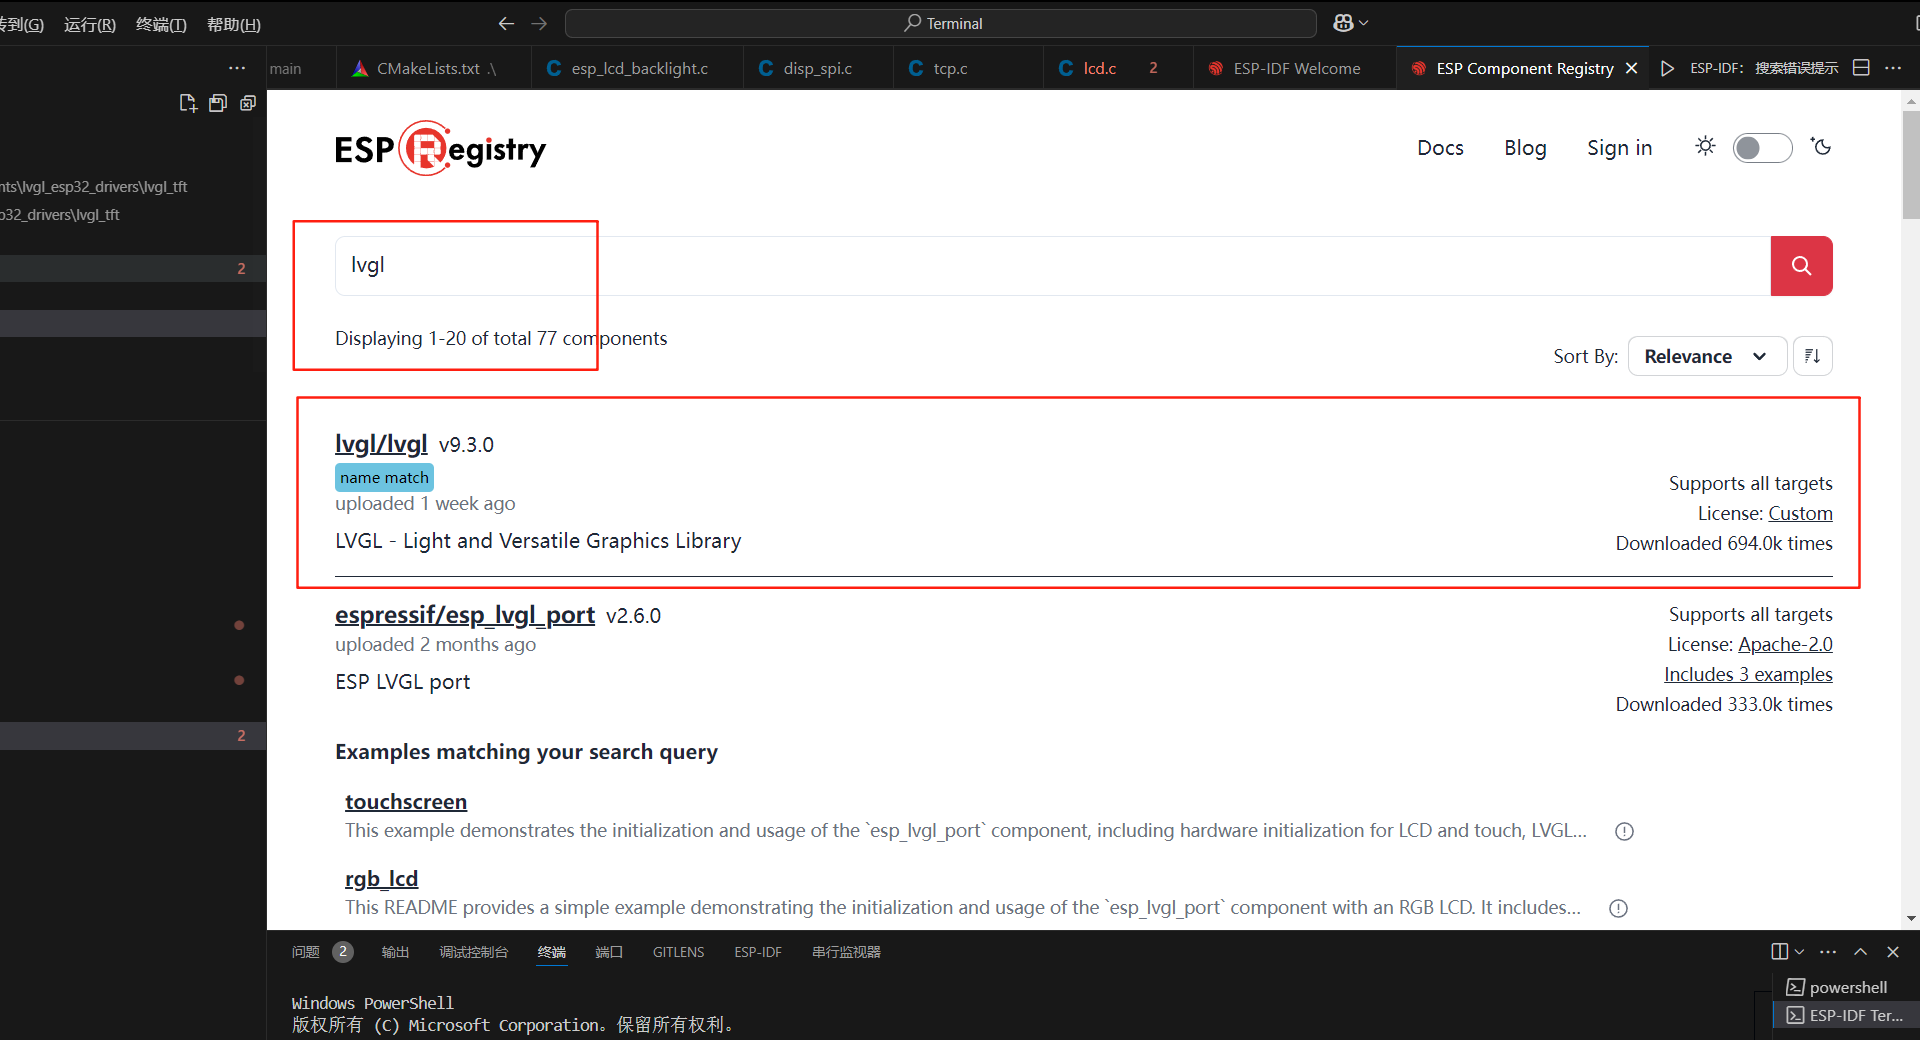Show info icon for touchscreen example
The width and height of the screenshot is (1920, 1040).
click(1624, 831)
